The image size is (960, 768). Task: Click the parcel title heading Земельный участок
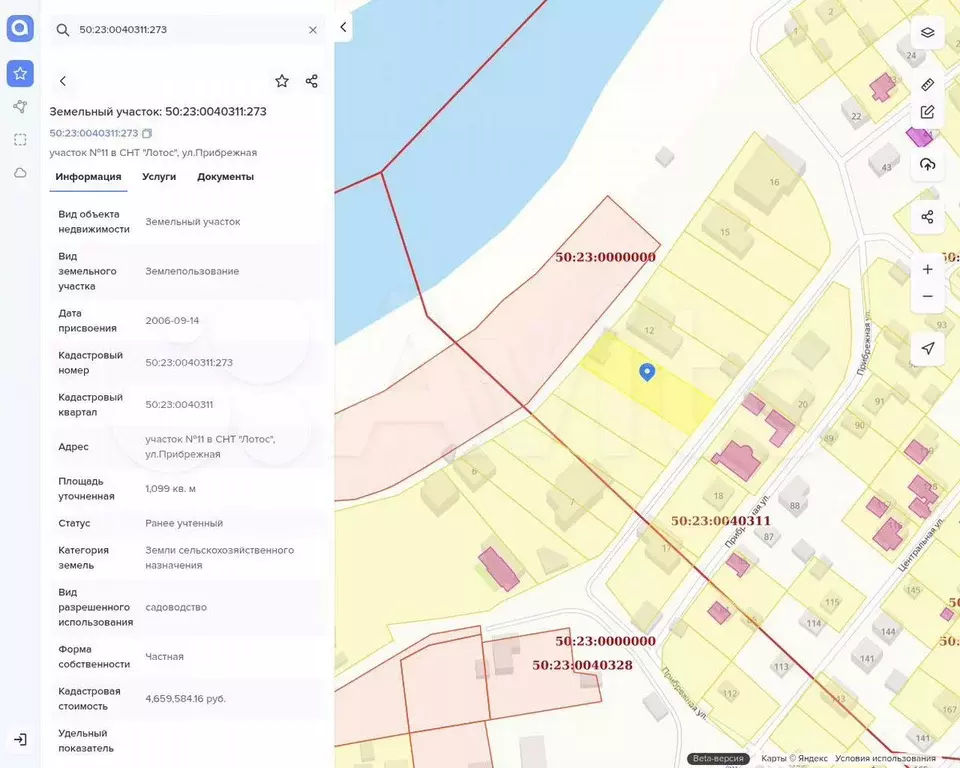158,111
